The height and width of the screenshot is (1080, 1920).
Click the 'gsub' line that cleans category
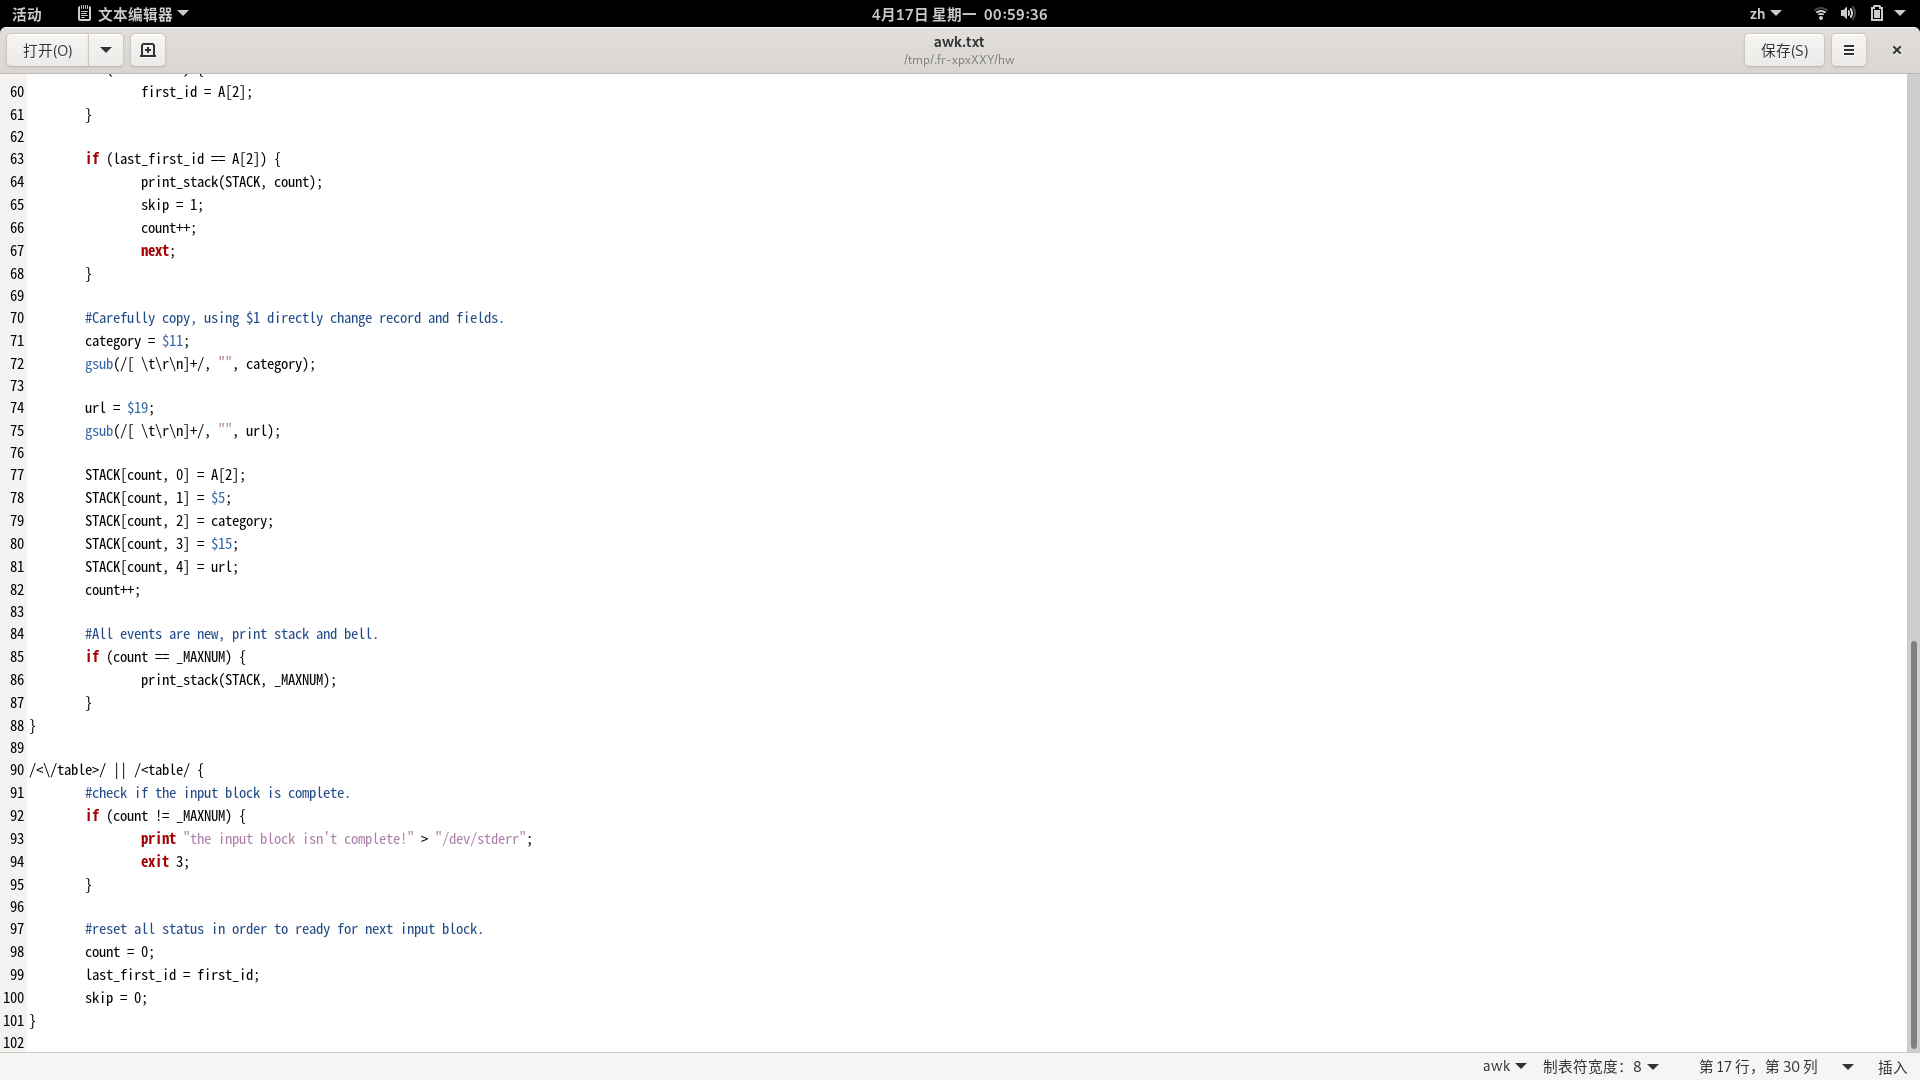pos(200,364)
